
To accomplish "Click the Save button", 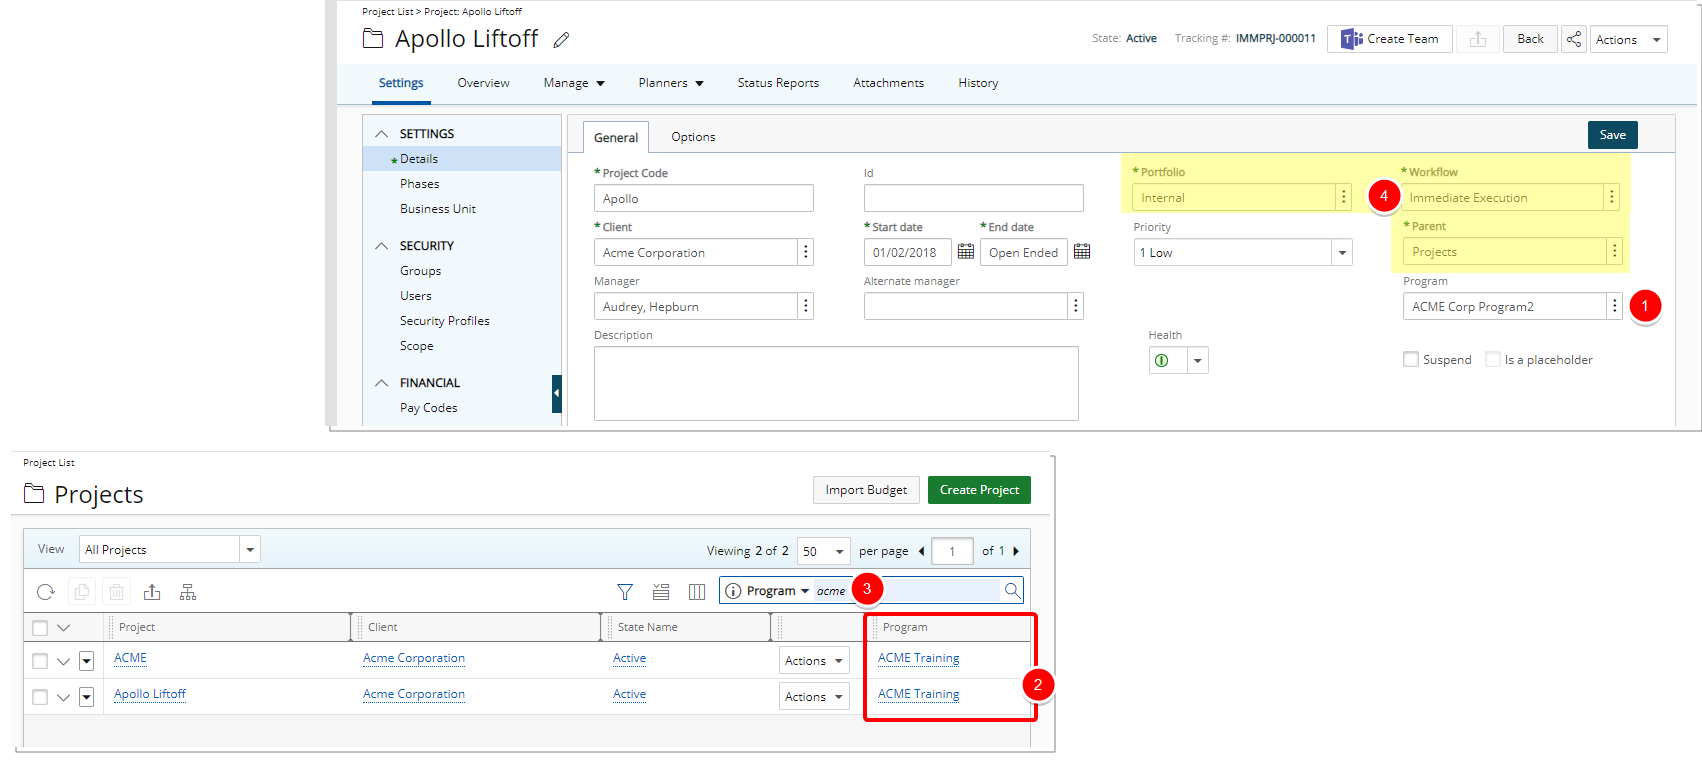I will point(1612,135).
